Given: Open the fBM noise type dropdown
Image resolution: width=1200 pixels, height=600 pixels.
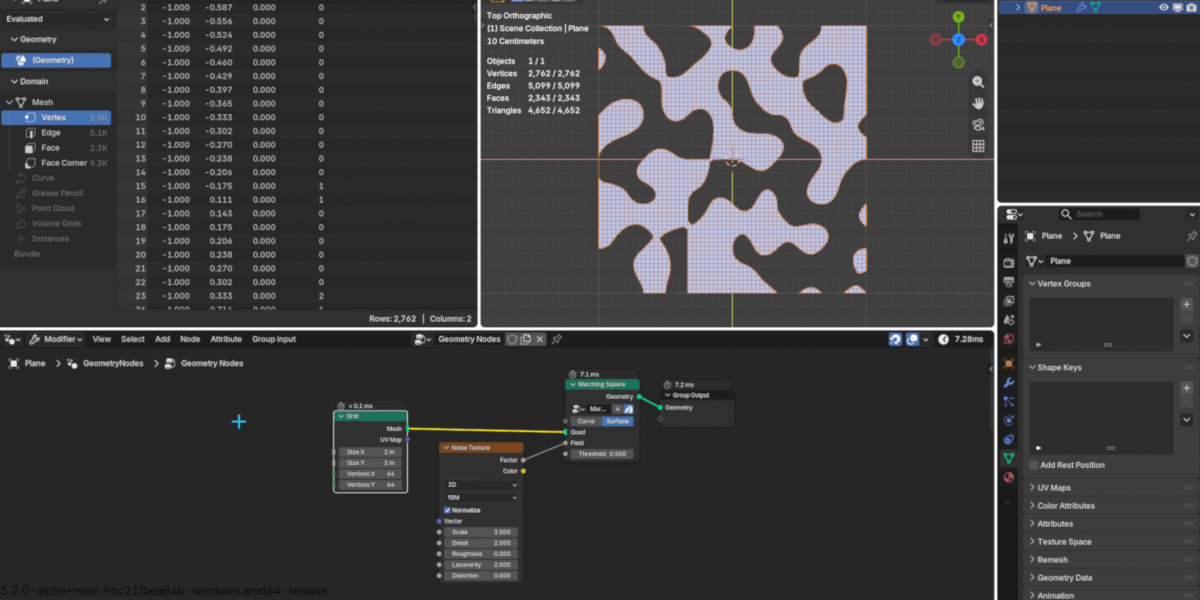Looking at the screenshot, I should coord(481,497).
